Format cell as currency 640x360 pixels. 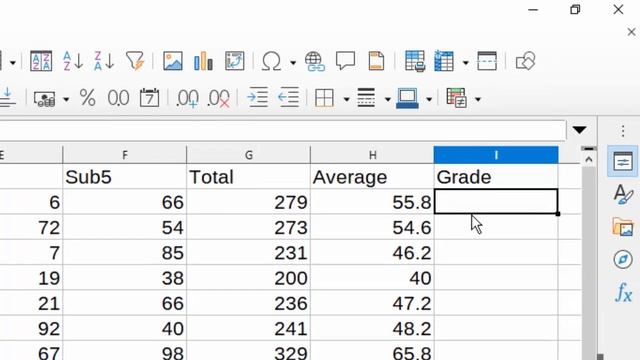44,98
